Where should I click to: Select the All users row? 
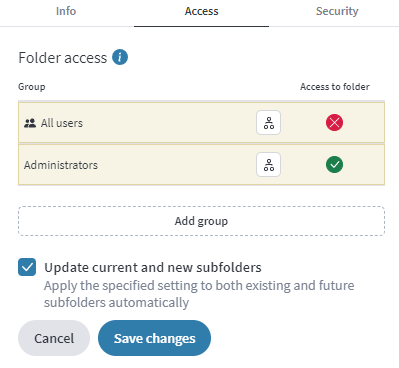201,123
